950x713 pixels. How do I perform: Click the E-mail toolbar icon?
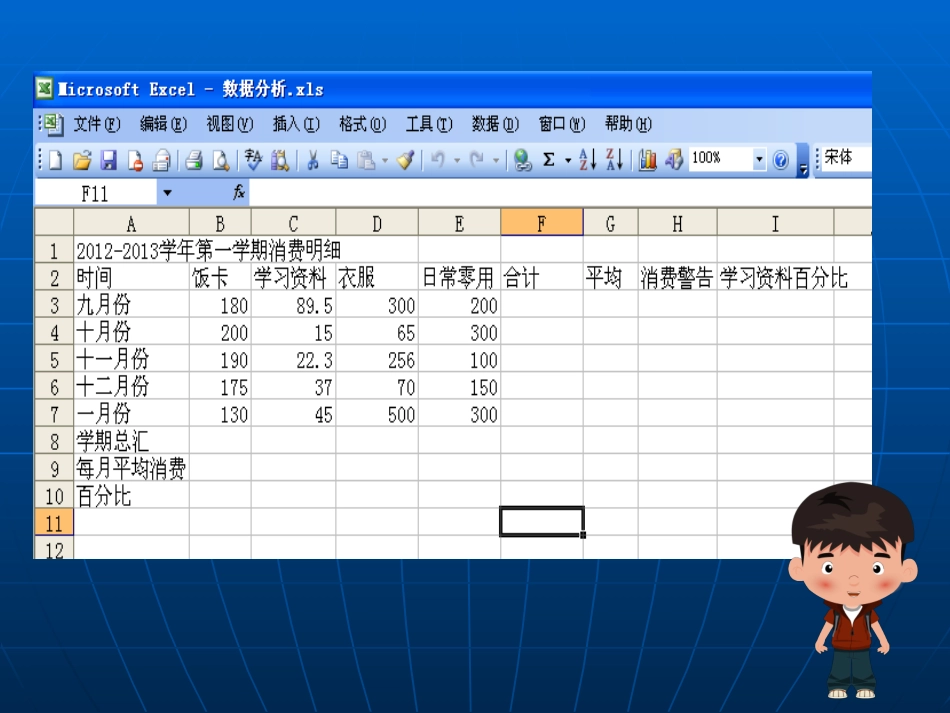161,161
